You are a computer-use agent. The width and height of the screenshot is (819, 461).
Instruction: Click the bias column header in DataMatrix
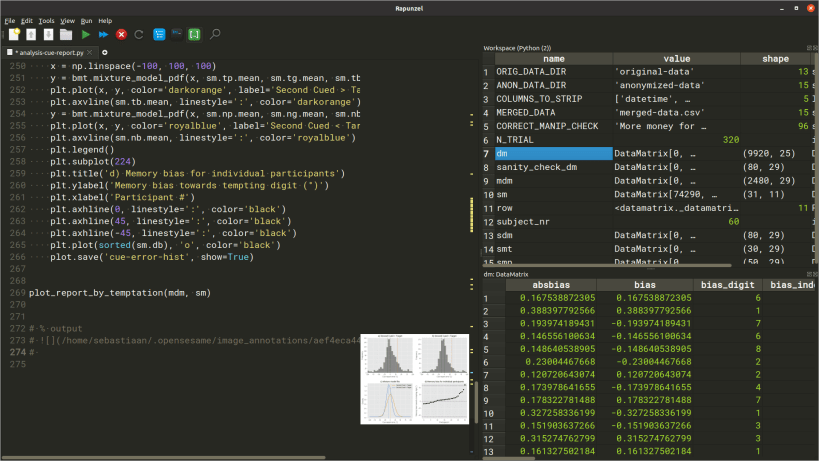tap(645, 285)
